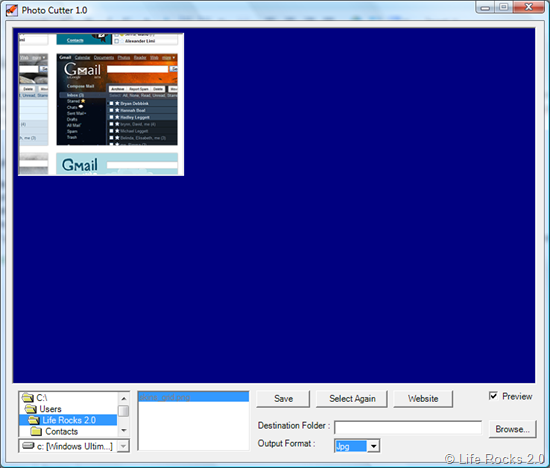Focus the Destination Folder input field

408,427
